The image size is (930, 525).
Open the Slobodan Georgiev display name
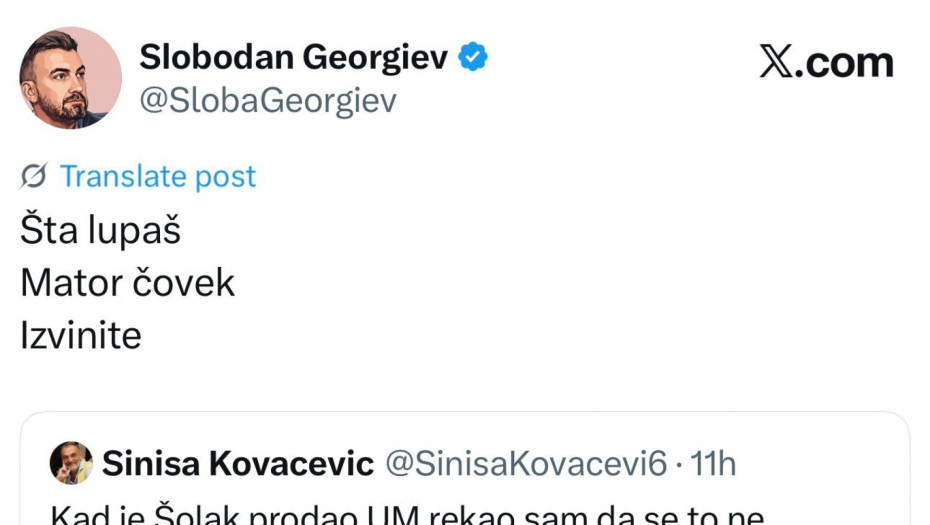[x=293, y=58]
